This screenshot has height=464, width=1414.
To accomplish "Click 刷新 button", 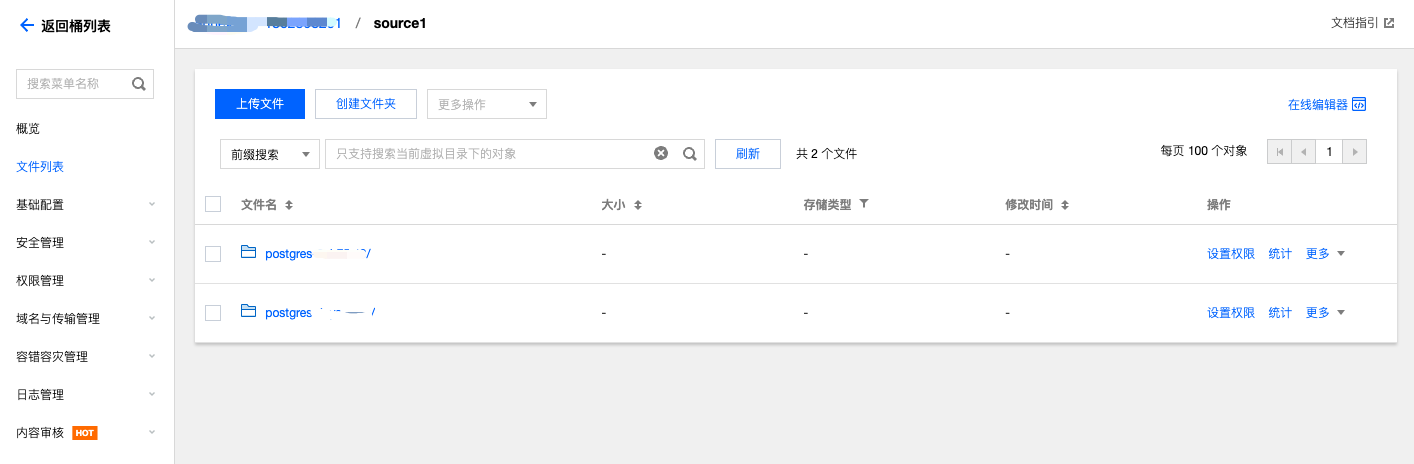I will point(748,154).
